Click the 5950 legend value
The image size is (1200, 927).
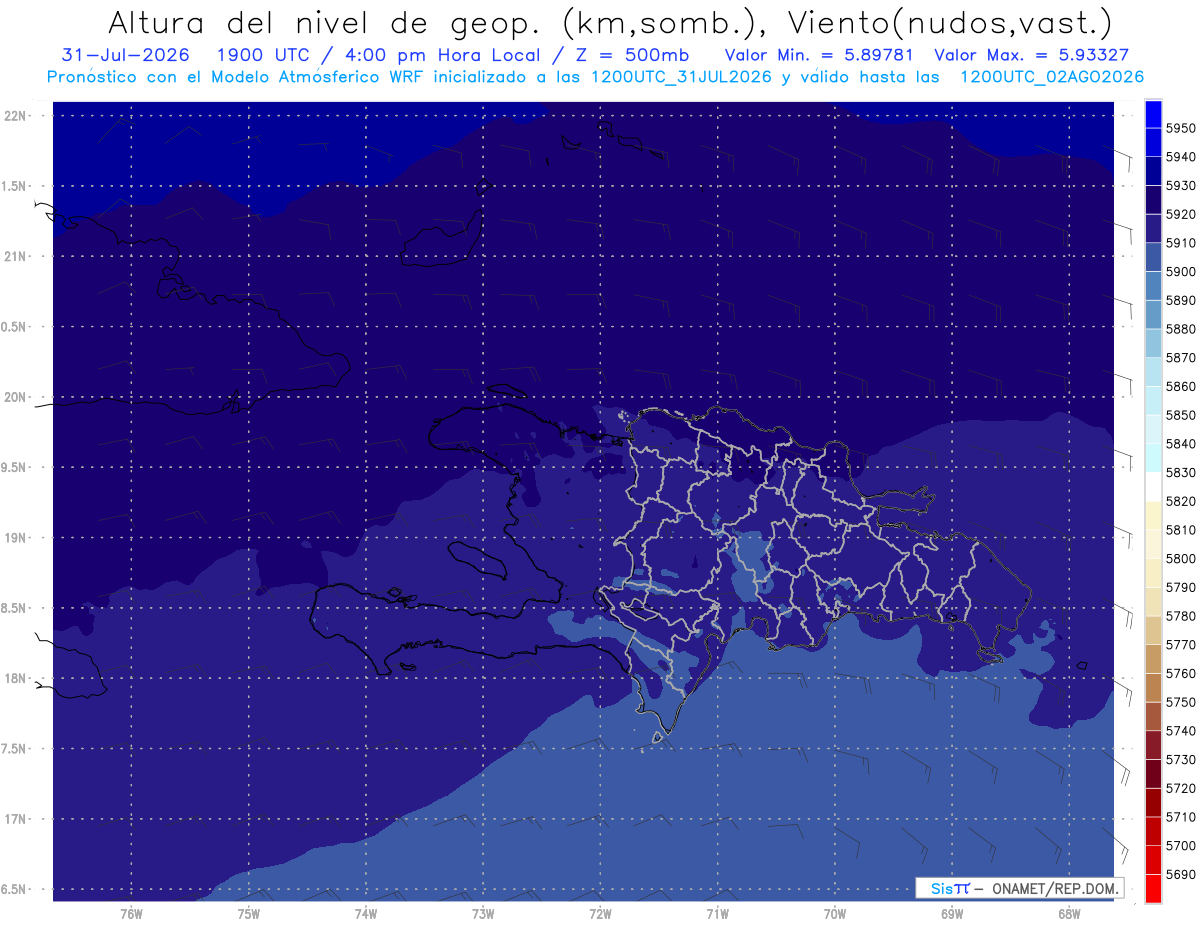click(x=1181, y=128)
